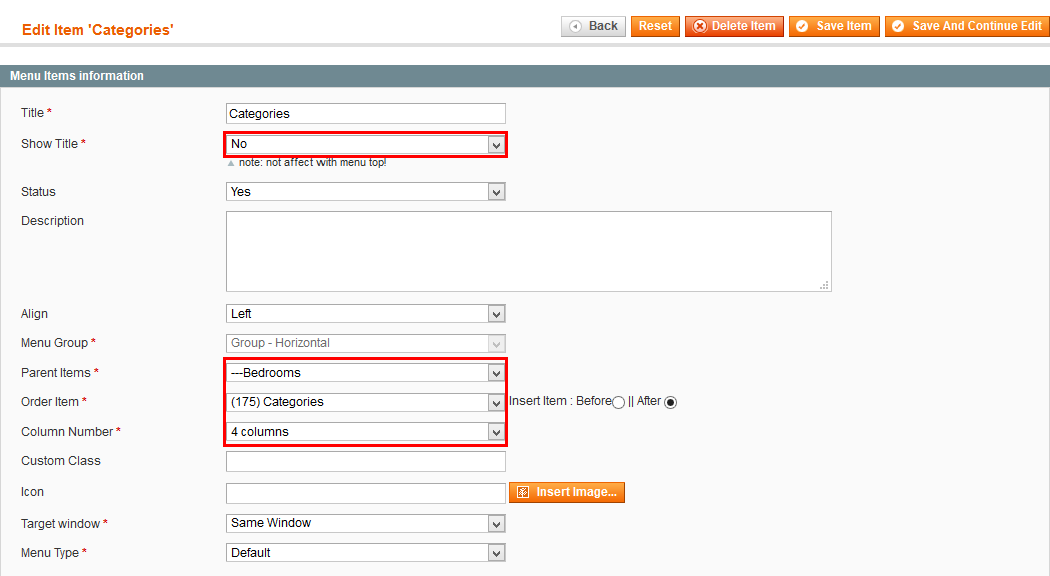Click inside the Description textarea
The height and width of the screenshot is (576, 1050).
pyautogui.click(x=528, y=251)
